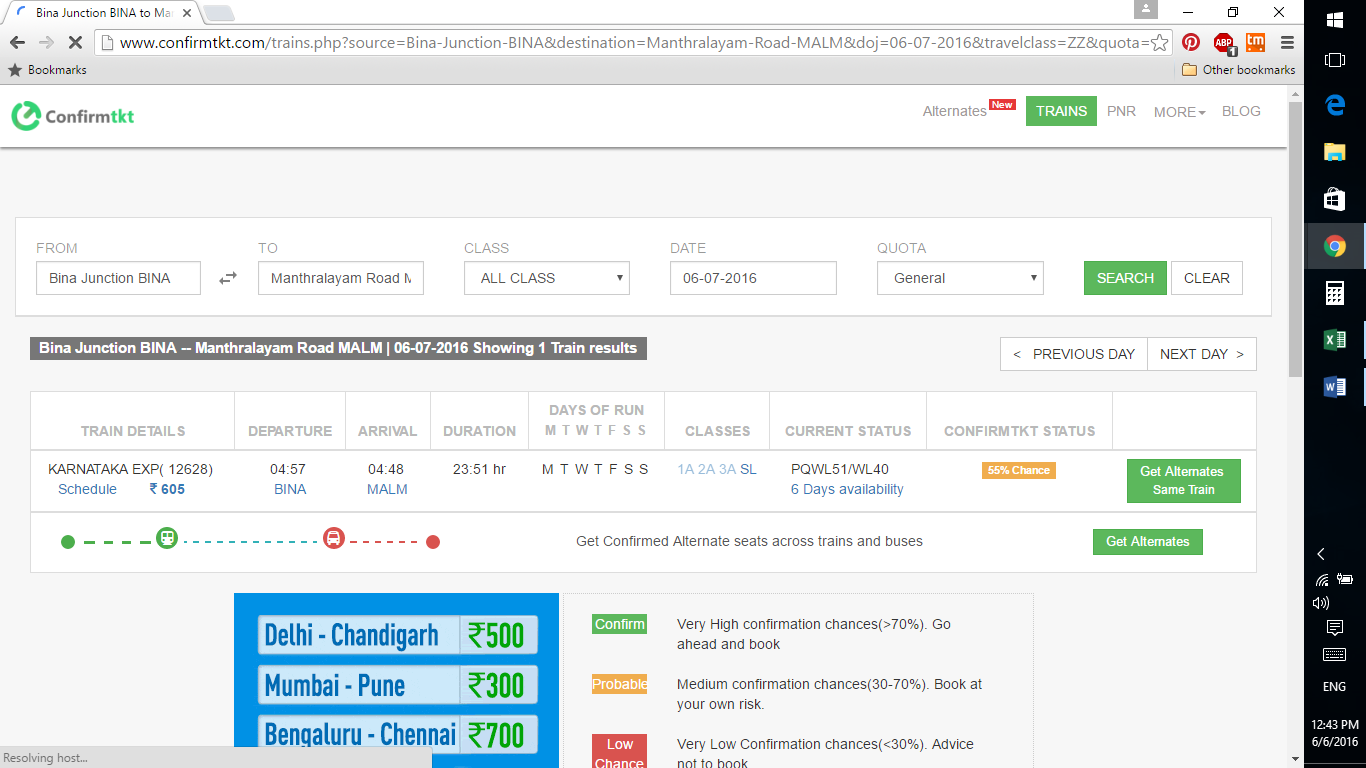
Task: Click the profile icon in the title bar
Action: (x=1146, y=9)
